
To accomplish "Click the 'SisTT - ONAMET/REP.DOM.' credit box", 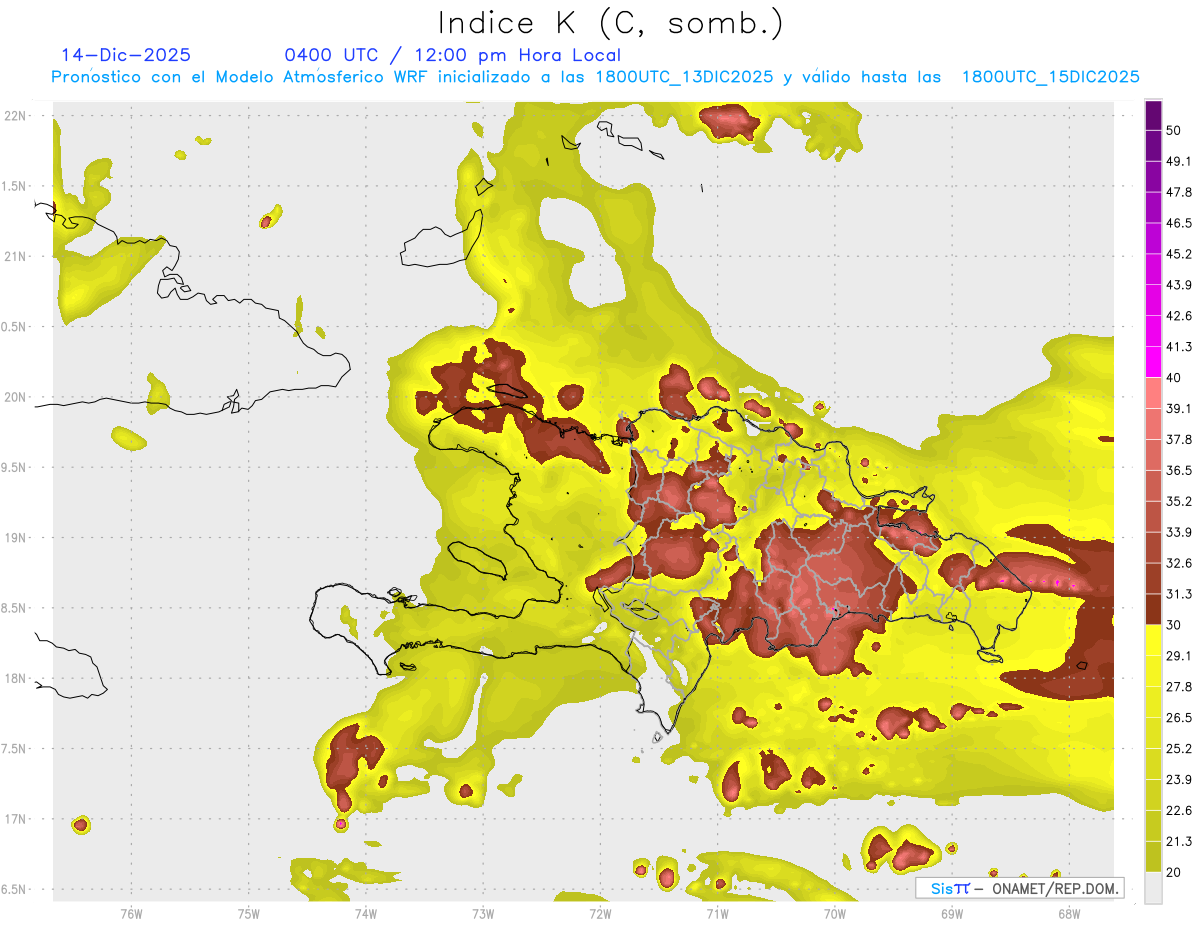I will point(1019,888).
